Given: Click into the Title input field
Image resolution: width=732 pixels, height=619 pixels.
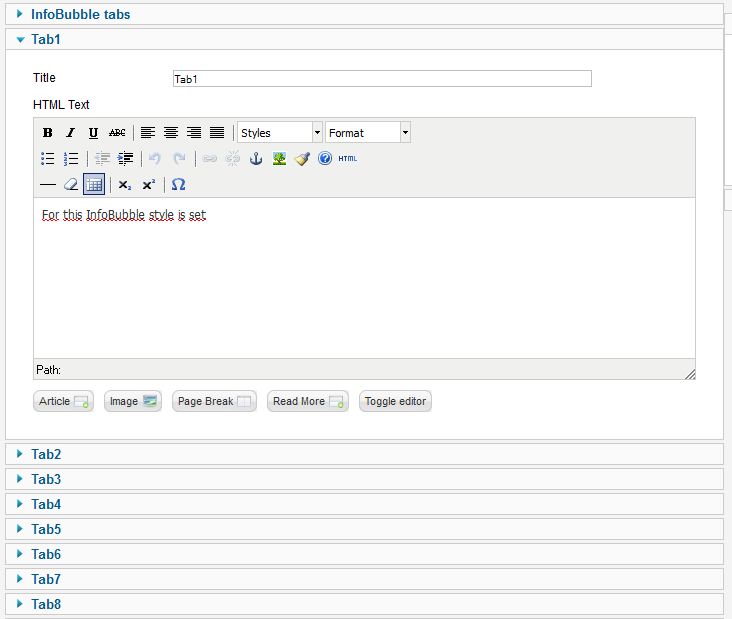Looking at the screenshot, I should pyautogui.click(x=382, y=78).
